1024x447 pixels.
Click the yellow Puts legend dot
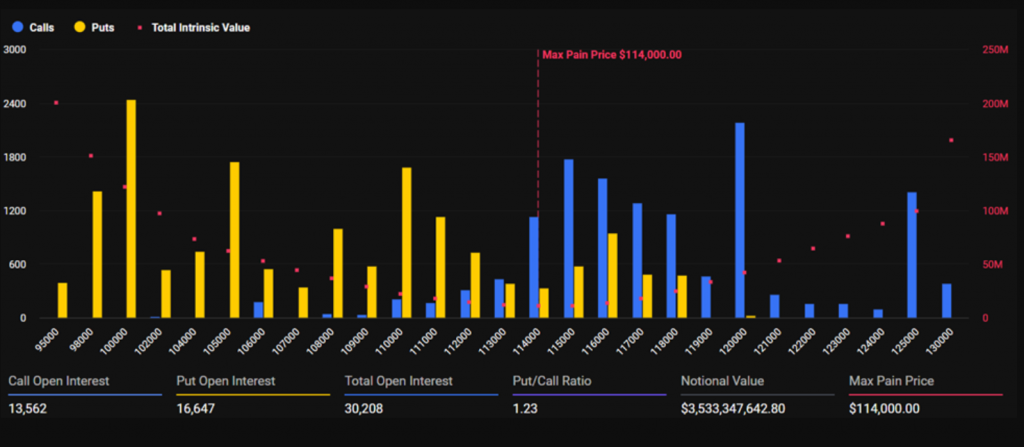click(x=78, y=27)
